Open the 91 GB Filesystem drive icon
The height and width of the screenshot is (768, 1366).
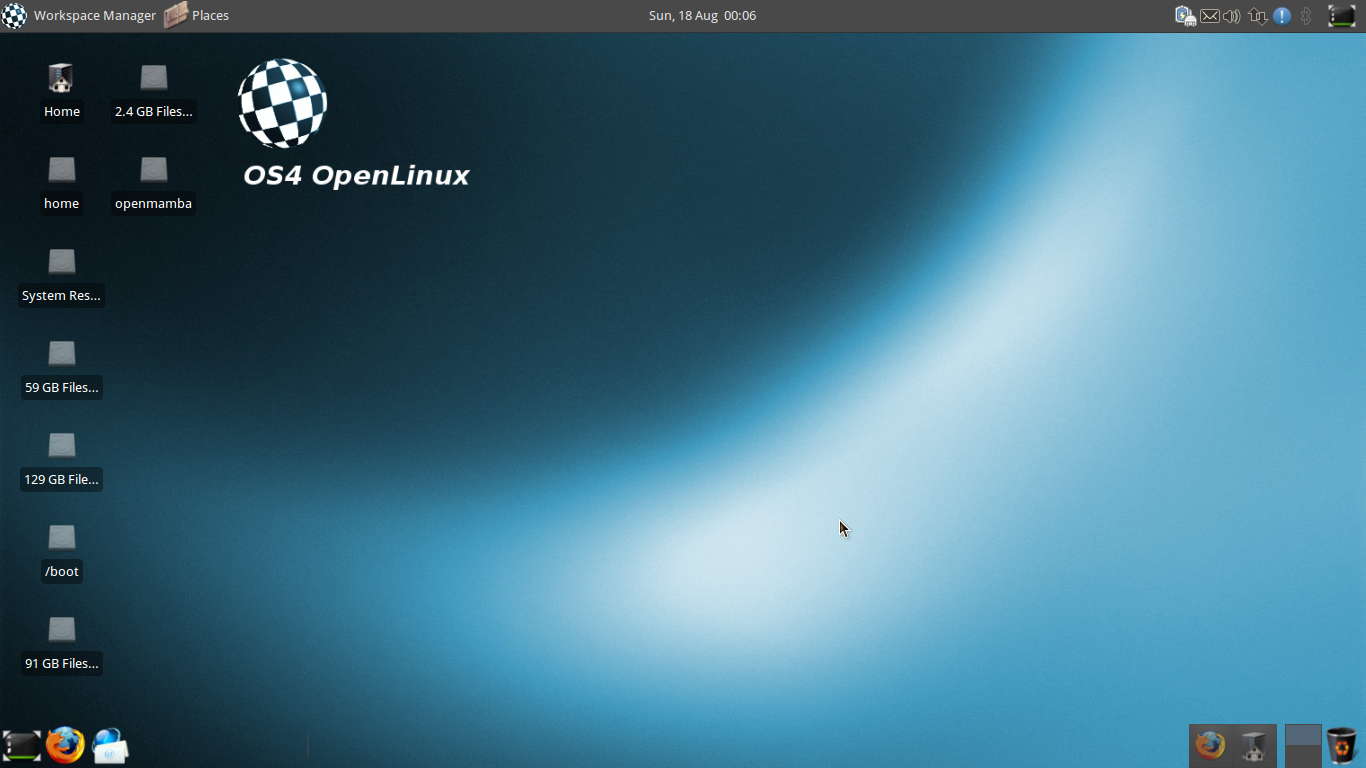click(61, 630)
